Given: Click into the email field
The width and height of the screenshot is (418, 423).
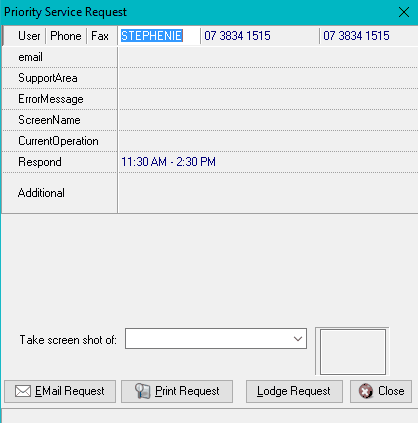Looking at the screenshot, I should coord(268,57).
